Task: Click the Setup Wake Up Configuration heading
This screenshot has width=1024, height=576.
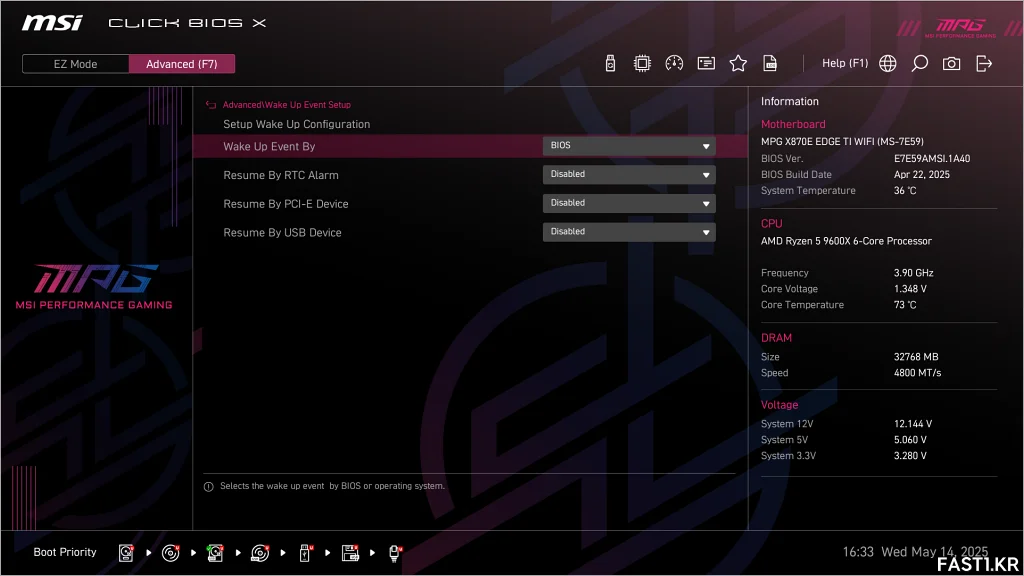Action: click(x=296, y=124)
